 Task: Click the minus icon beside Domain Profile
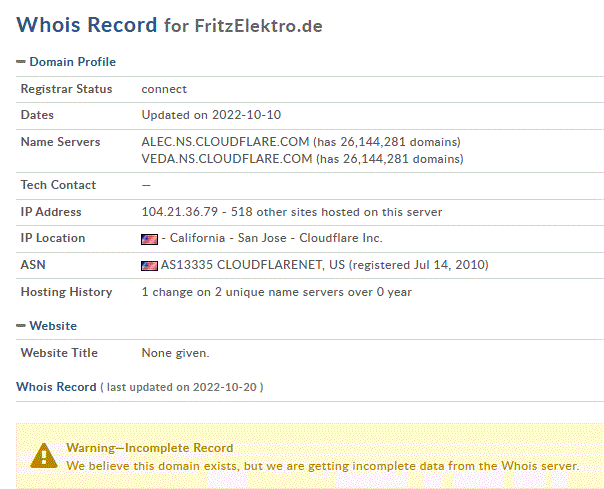21,62
